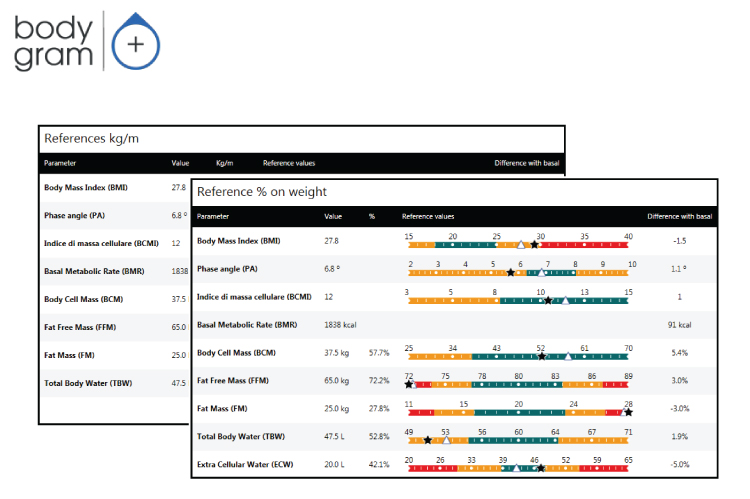Image resolution: width=750 pixels, height=499 pixels.
Task: Click the Phase angle reference scale bar
Action: coord(520,273)
